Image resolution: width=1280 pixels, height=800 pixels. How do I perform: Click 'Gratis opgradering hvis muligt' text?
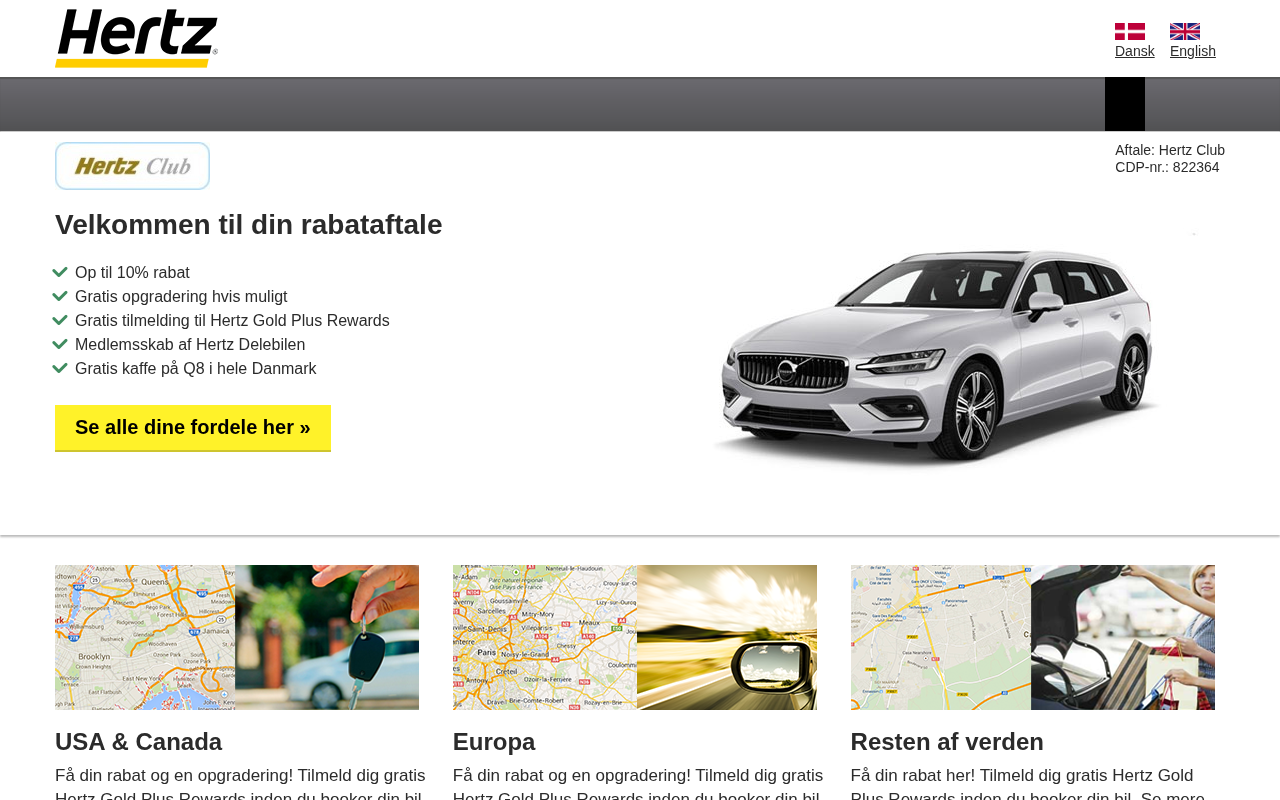181,297
